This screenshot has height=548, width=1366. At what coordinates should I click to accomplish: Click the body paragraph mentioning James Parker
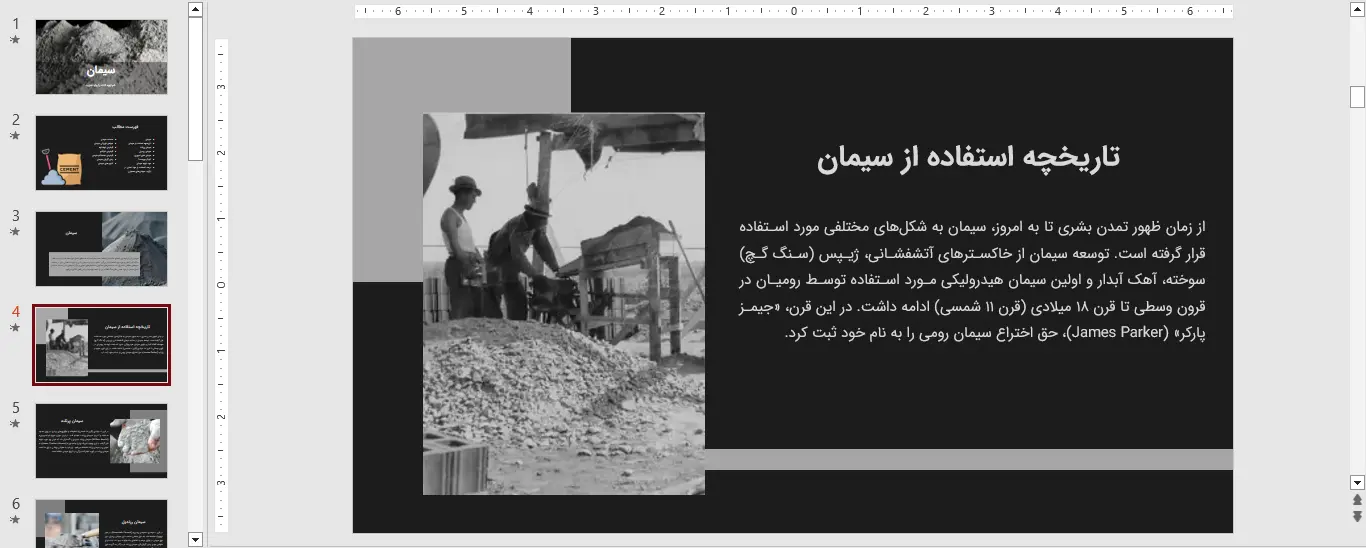tap(971, 280)
